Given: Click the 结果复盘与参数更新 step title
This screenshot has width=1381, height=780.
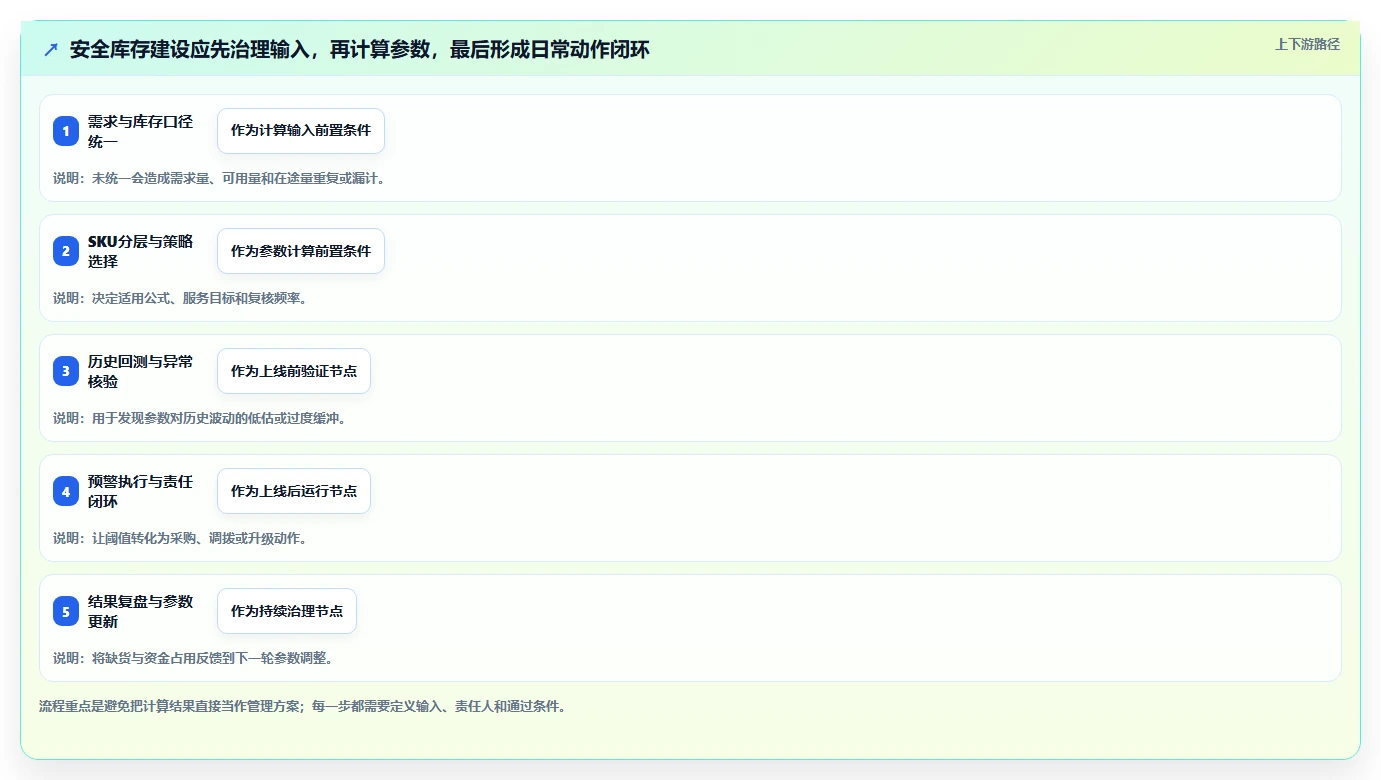Looking at the screenshot, I should tap(141, 611).
